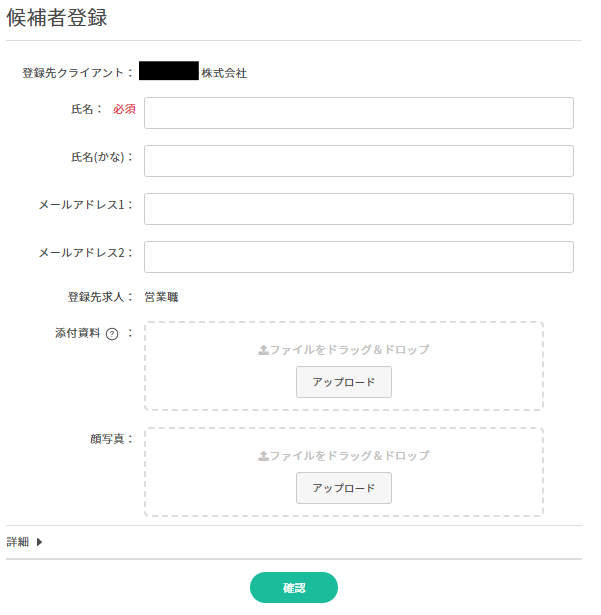Click the 必須 required marker
The width and height of the screenshot is (601, 615).
124,108
